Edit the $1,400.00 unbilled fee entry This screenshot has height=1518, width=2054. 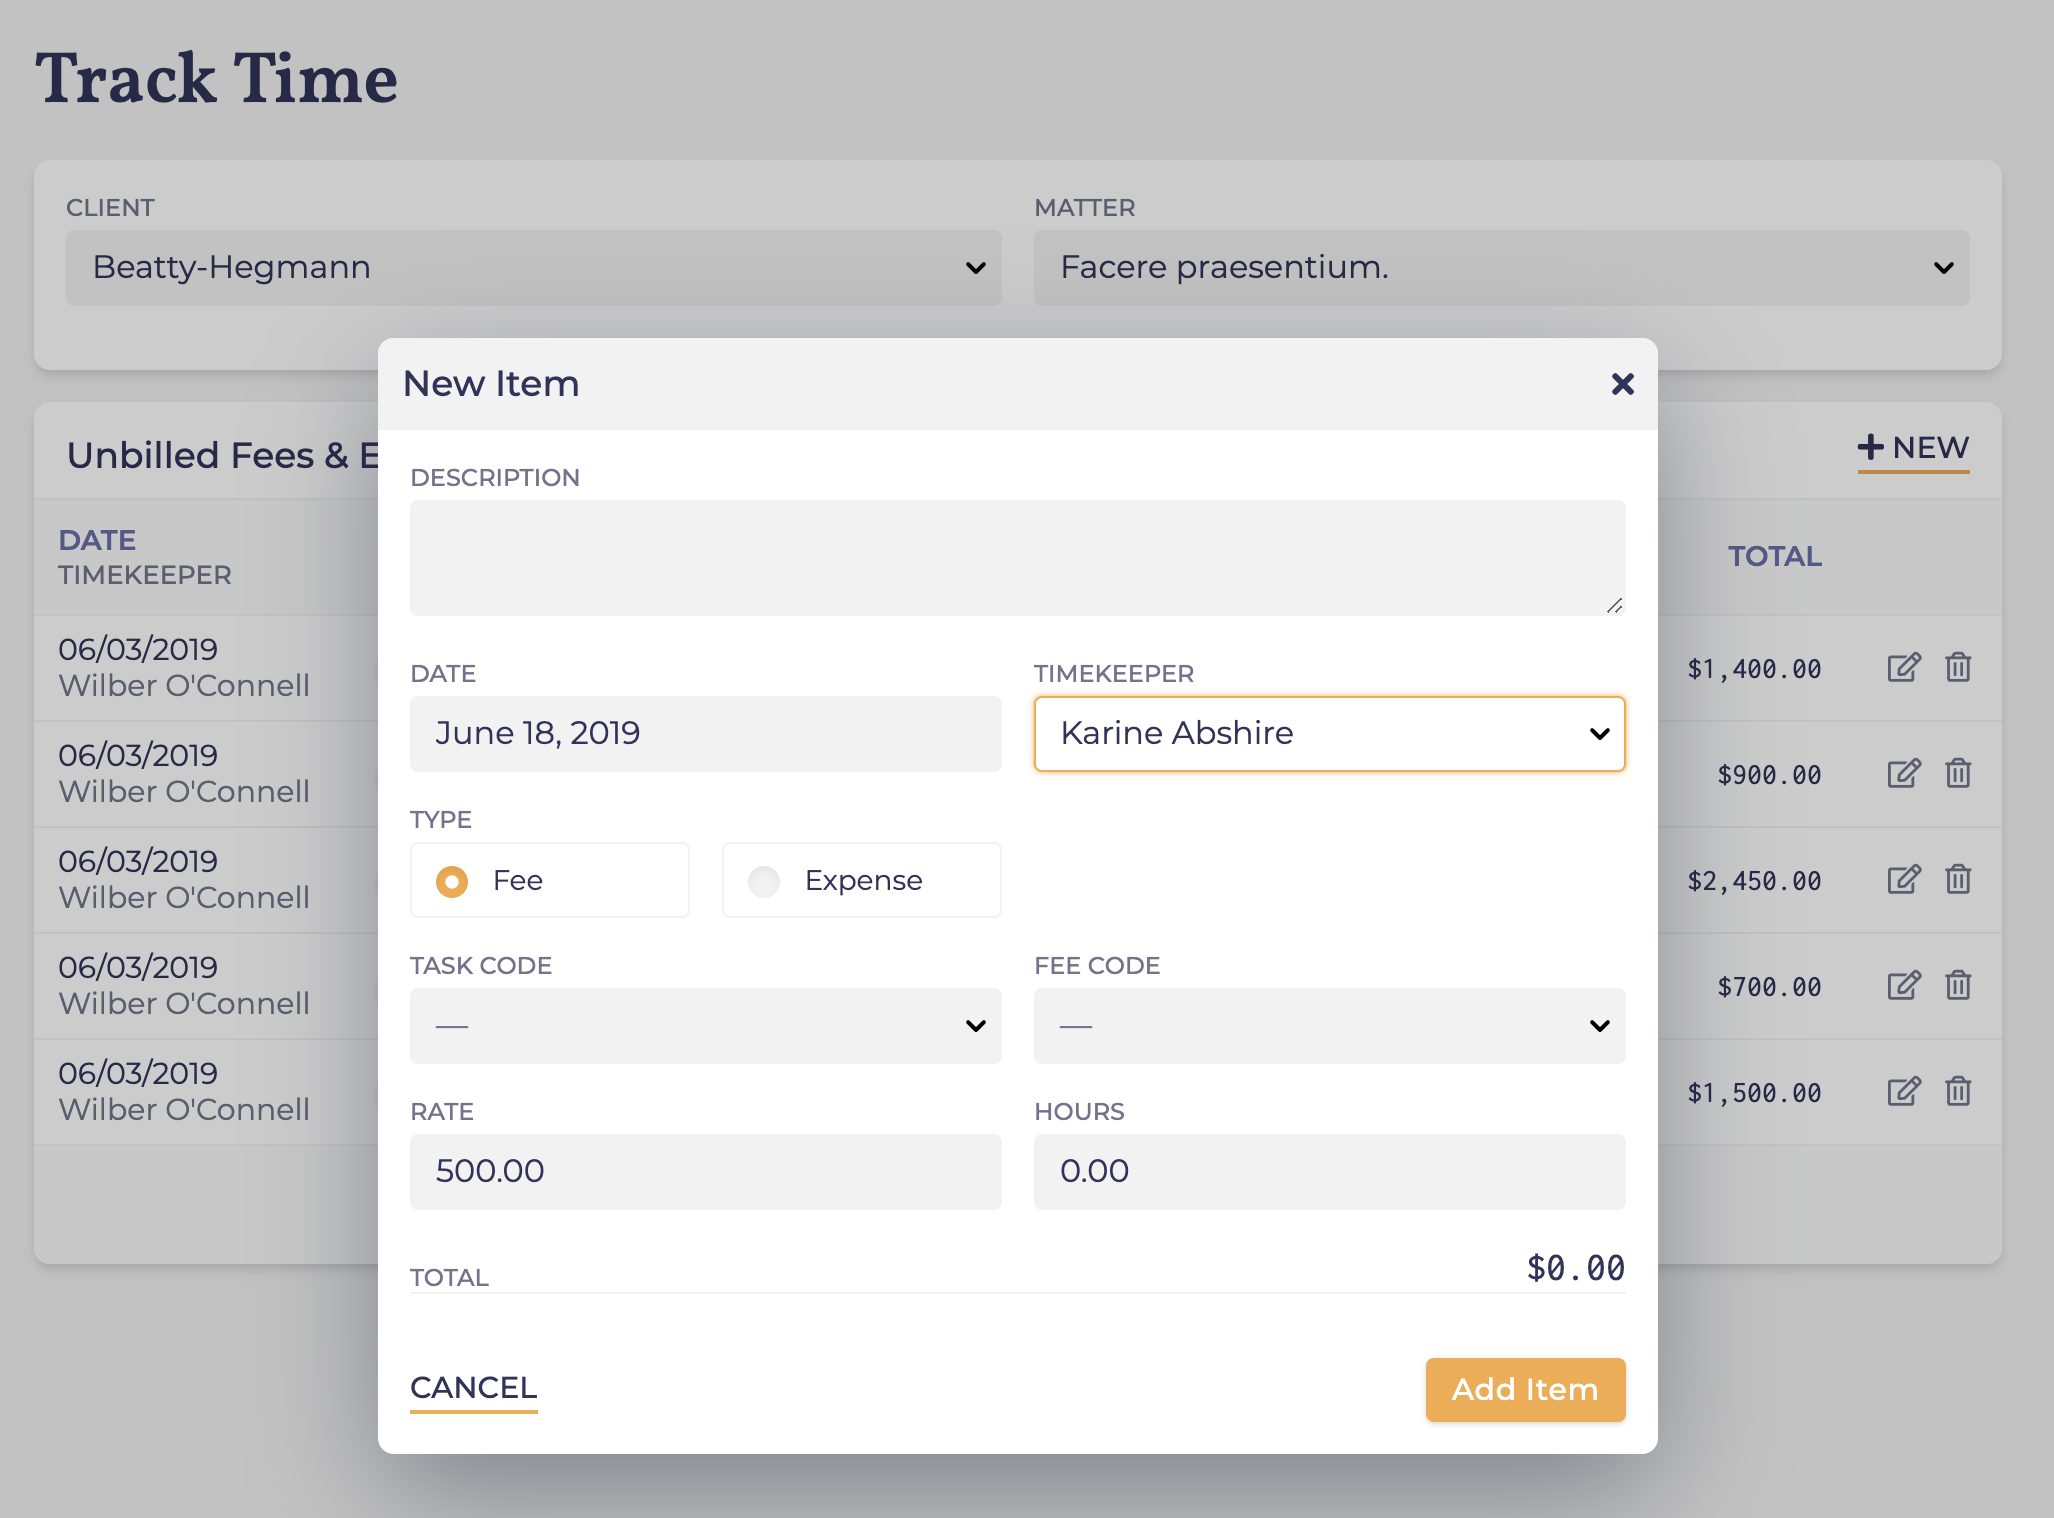1903,668
